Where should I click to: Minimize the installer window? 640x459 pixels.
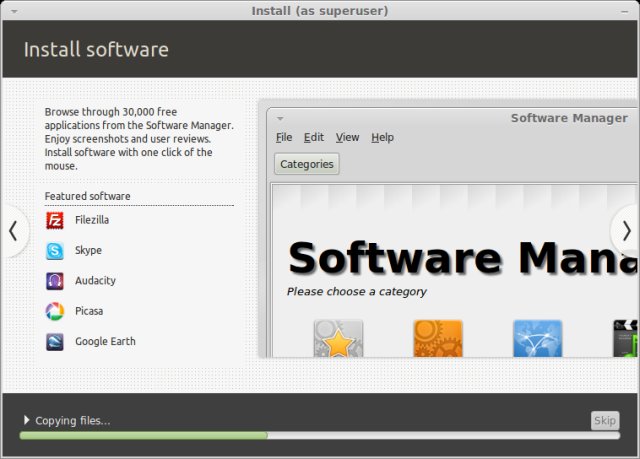click(x=624, y=11)
